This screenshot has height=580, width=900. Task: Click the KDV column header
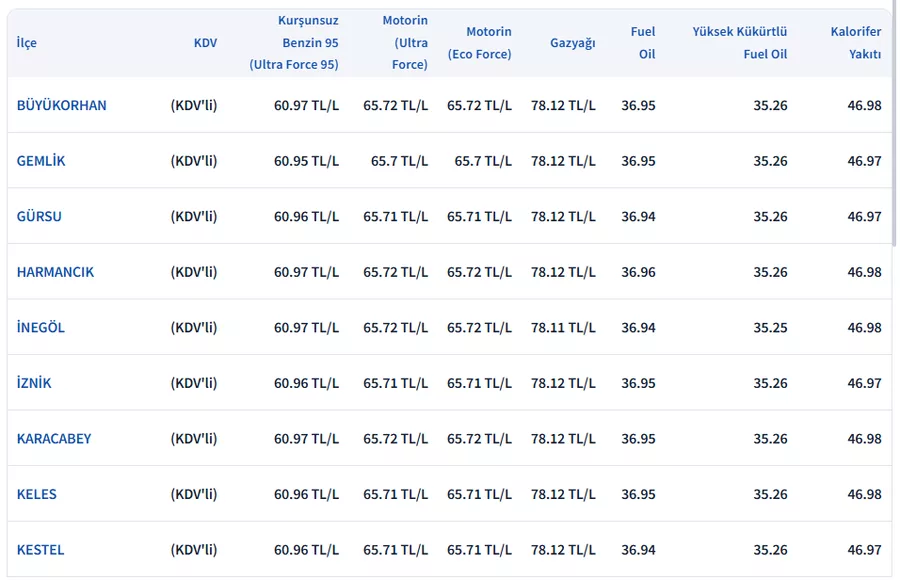(x=205, y=43)
